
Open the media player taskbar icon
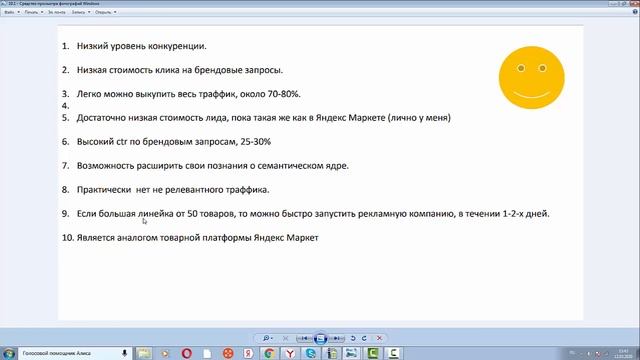click(165, 353)
